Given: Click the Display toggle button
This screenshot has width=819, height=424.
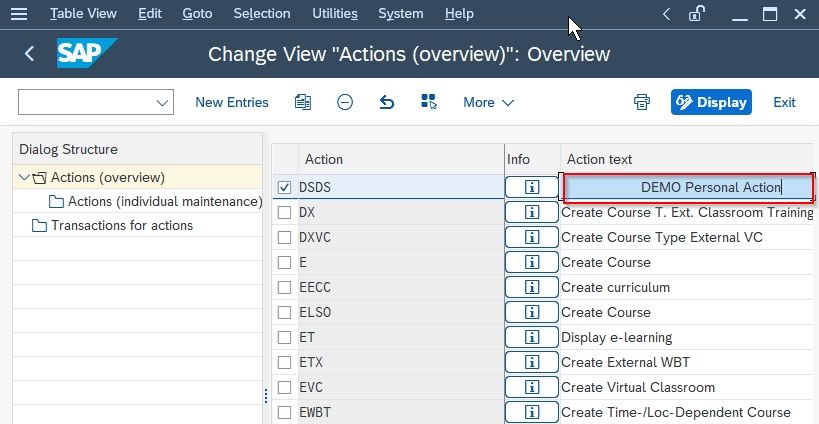Looking at the screenshot, I should point(711,102).
